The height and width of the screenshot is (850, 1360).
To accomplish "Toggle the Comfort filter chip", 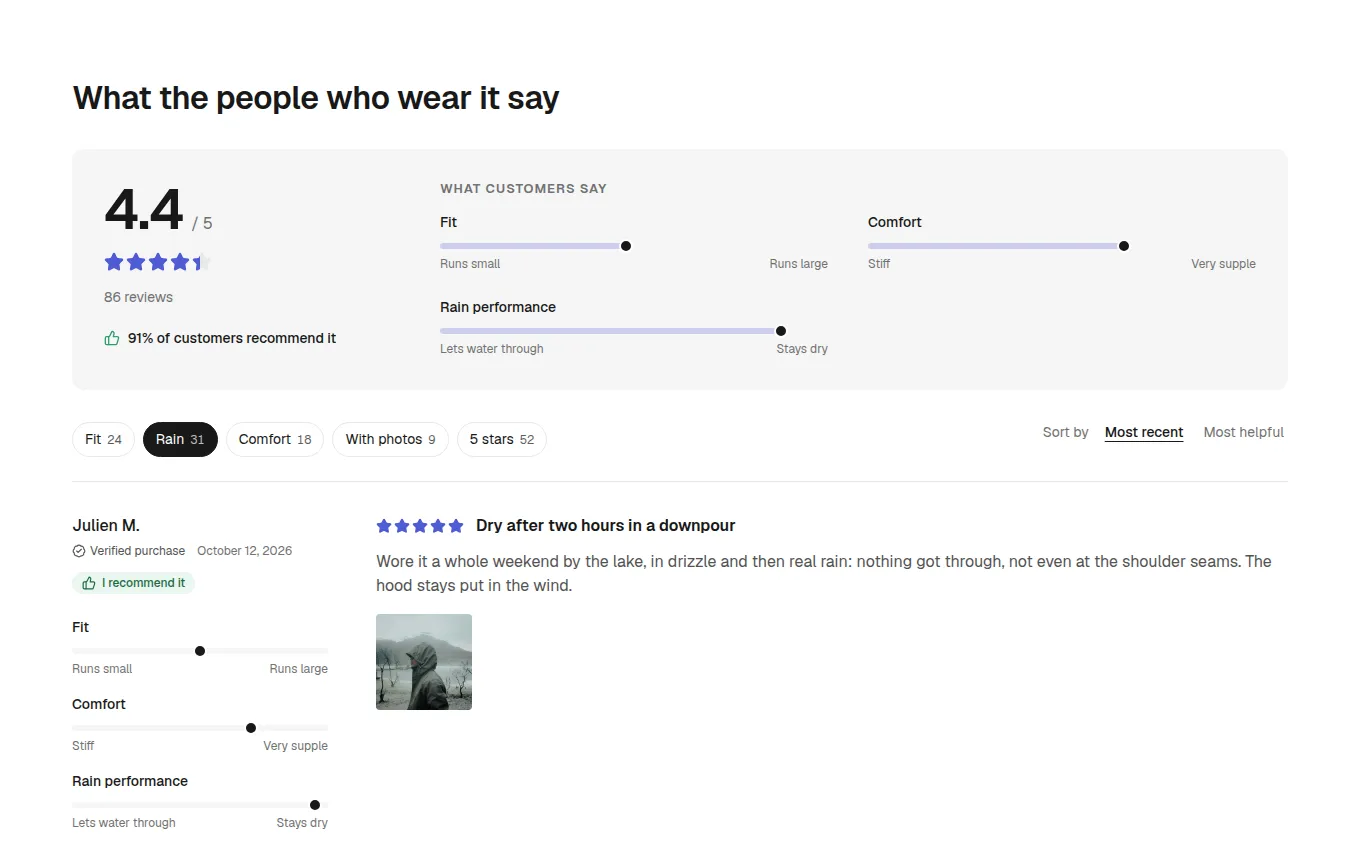I will click(275, 439).
